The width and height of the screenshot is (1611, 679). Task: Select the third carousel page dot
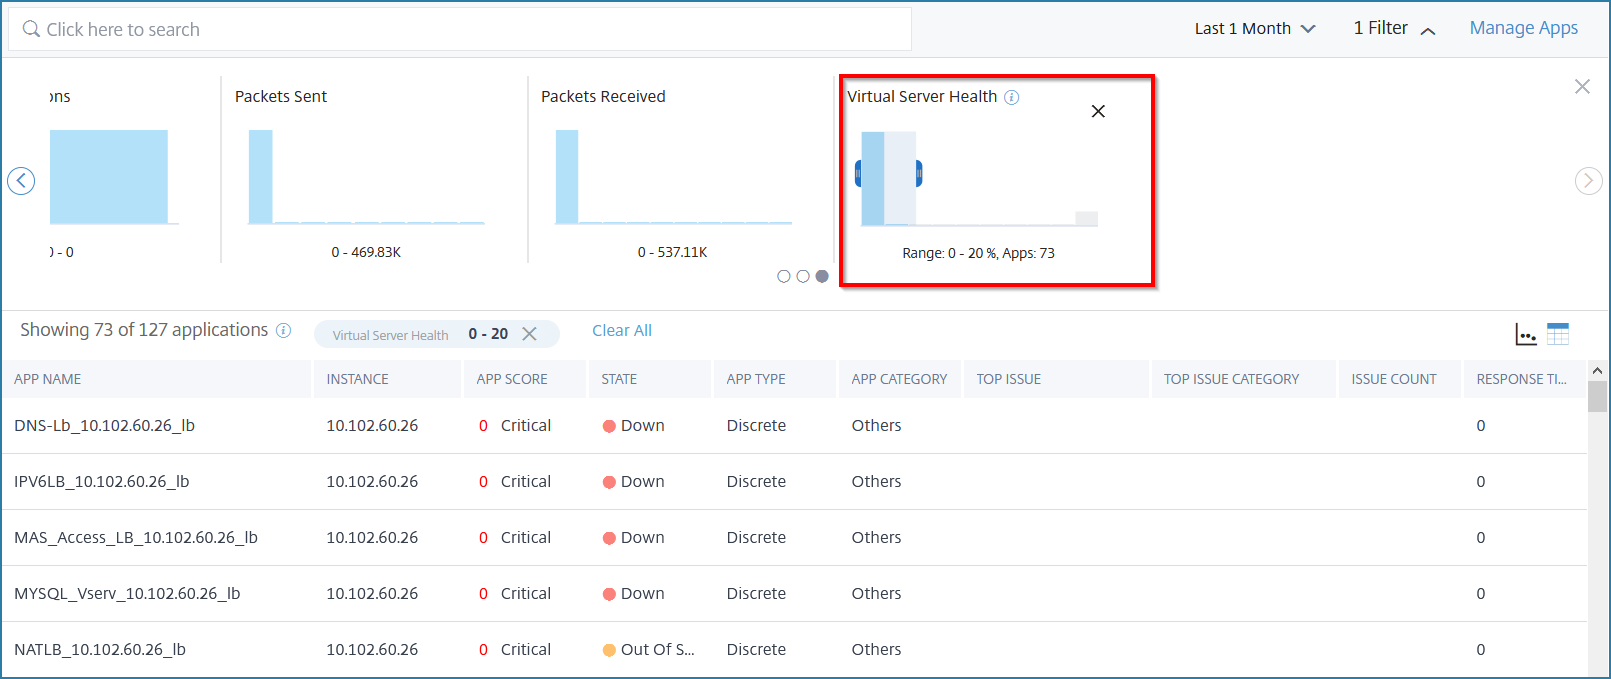pyautogui.click(x=822, y=276)
